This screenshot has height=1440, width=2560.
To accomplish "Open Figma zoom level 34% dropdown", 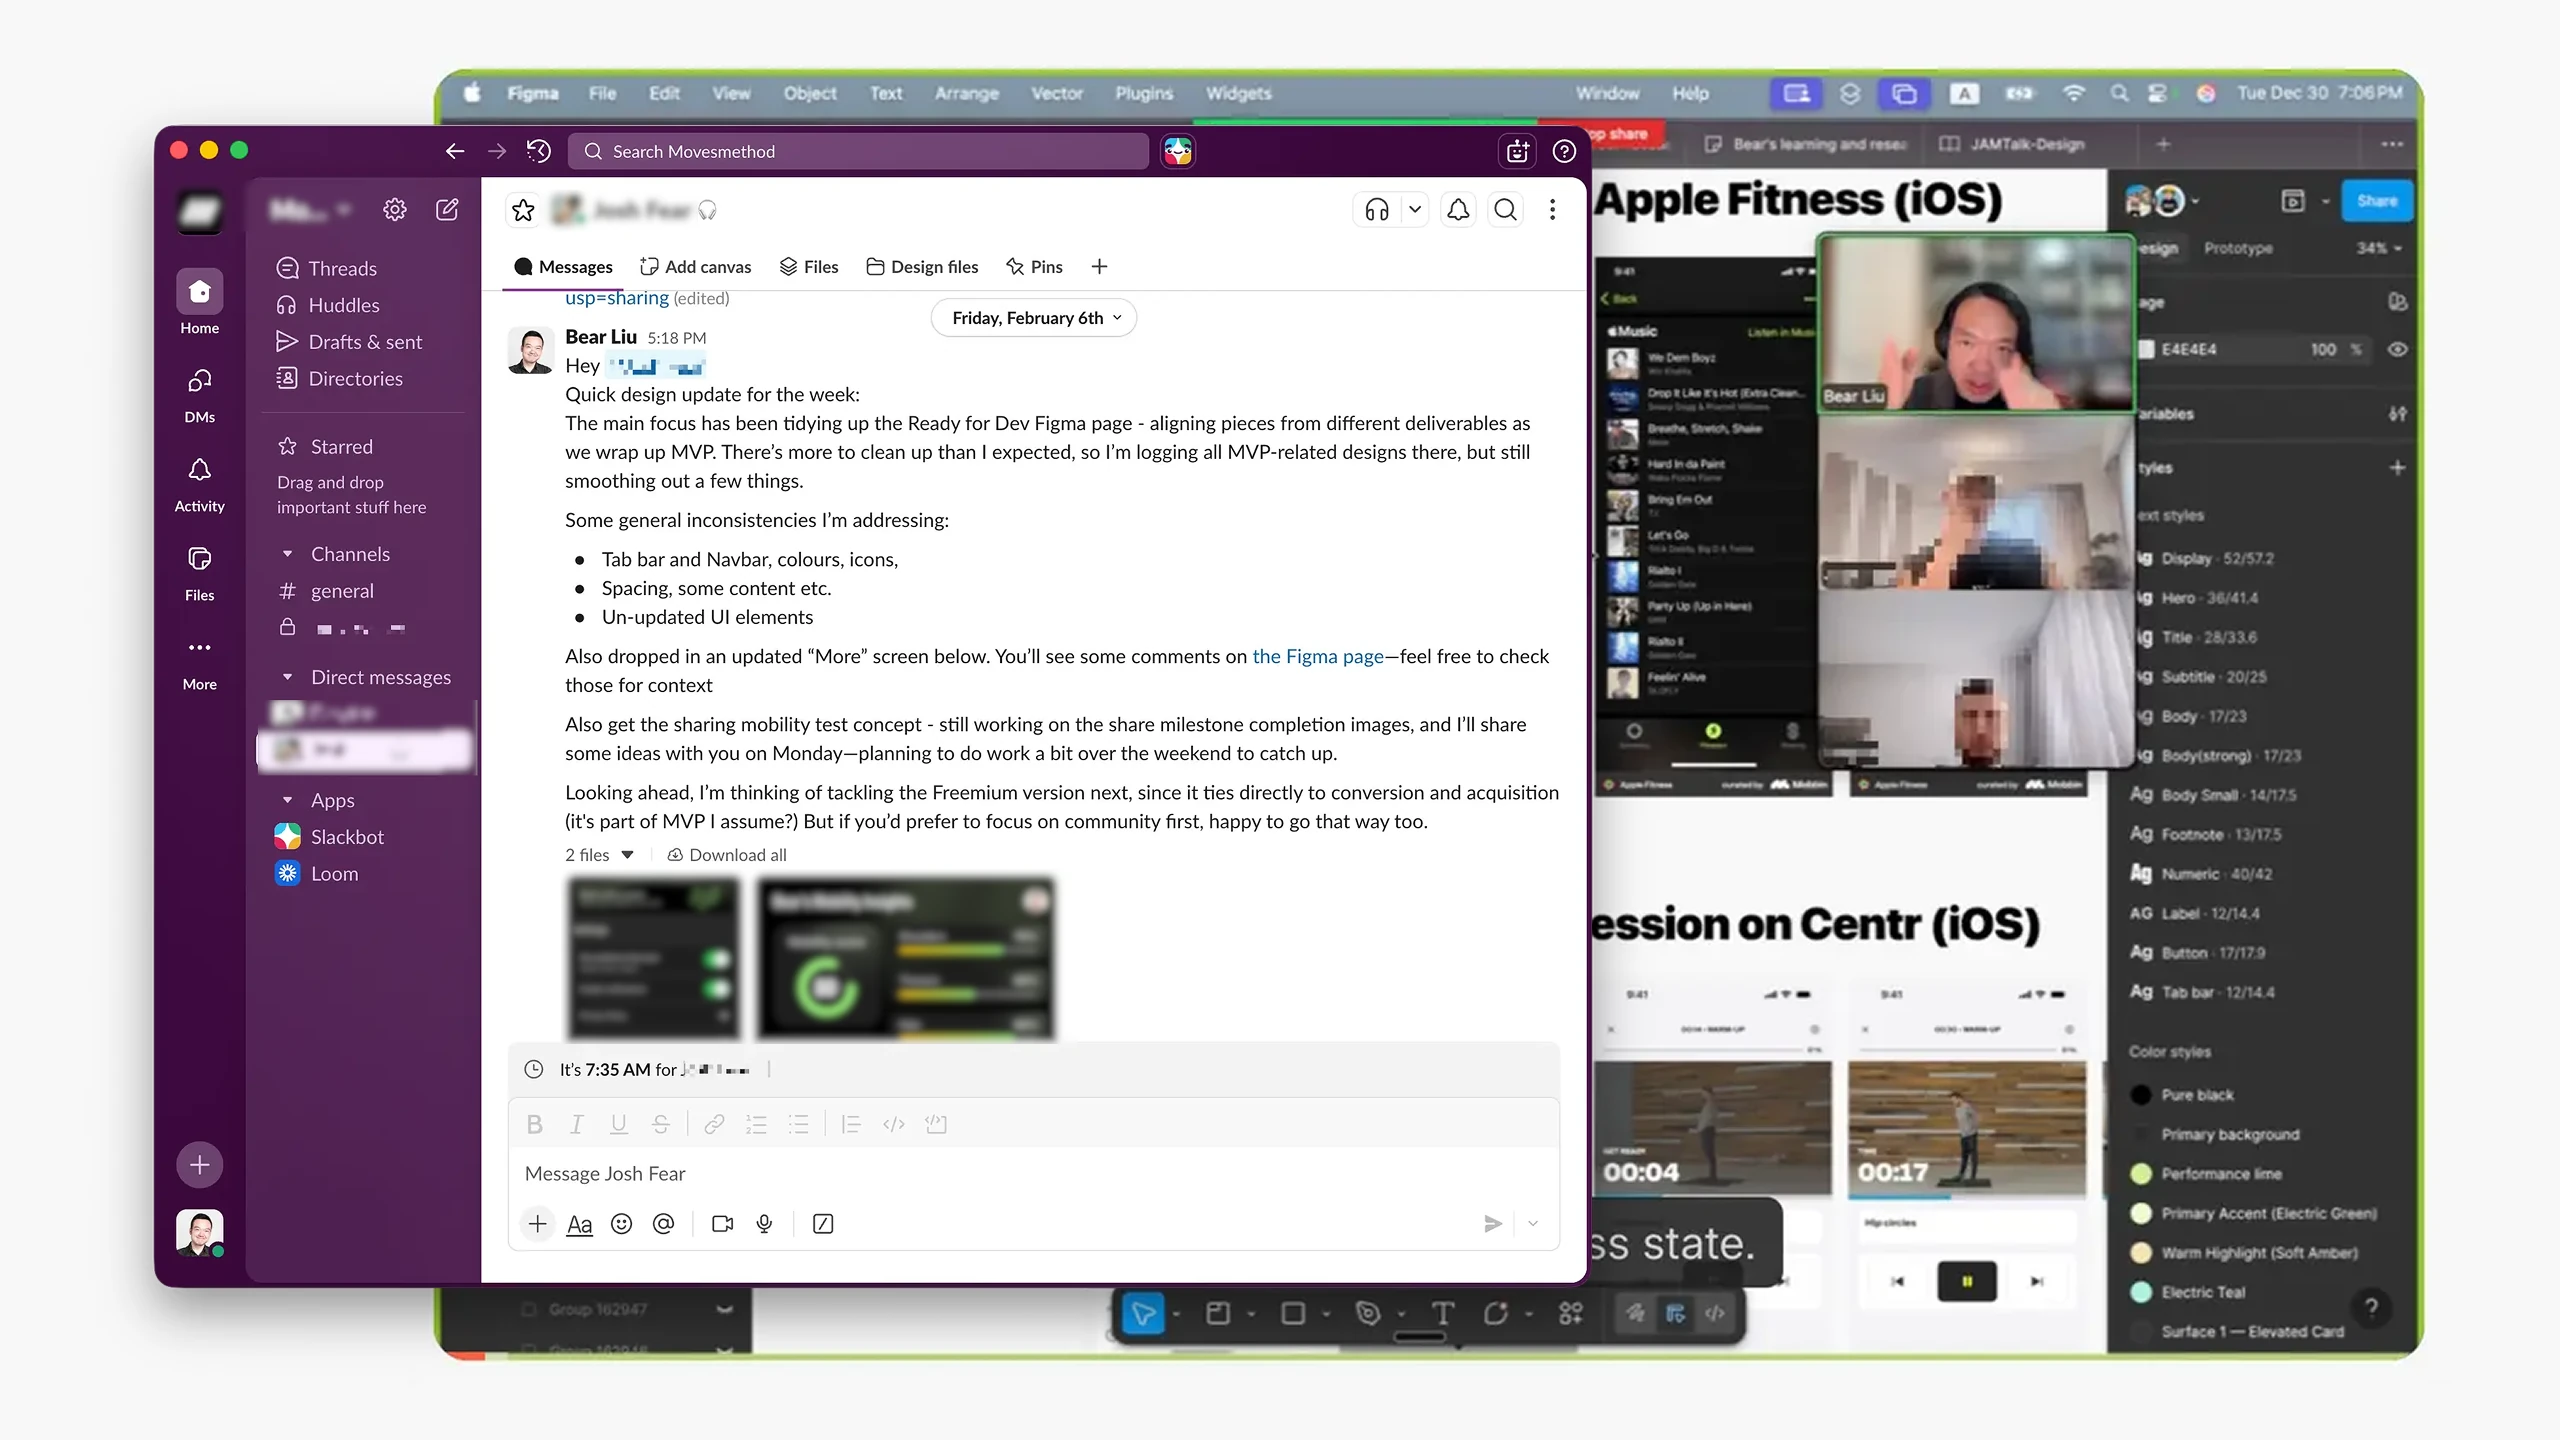I will pyautogui.click(x=2378, y=248).
